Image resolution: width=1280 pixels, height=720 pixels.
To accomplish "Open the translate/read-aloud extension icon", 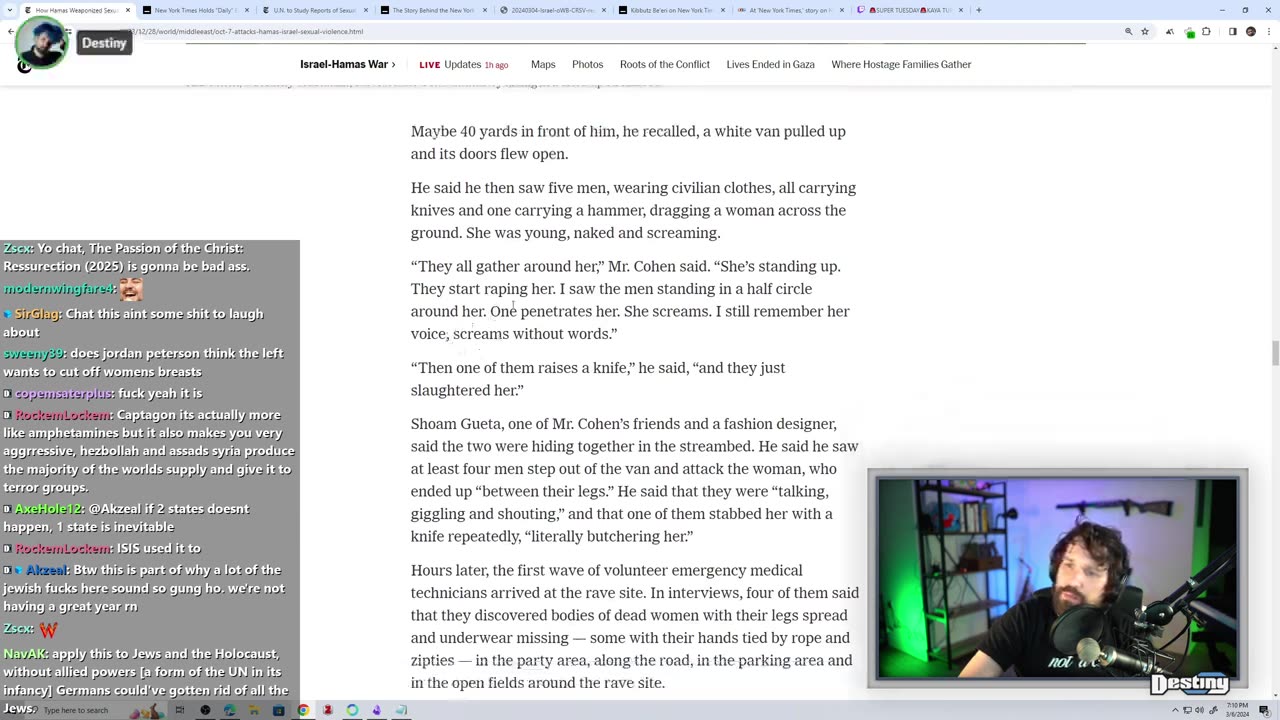I will click(x=1170, y=32).
